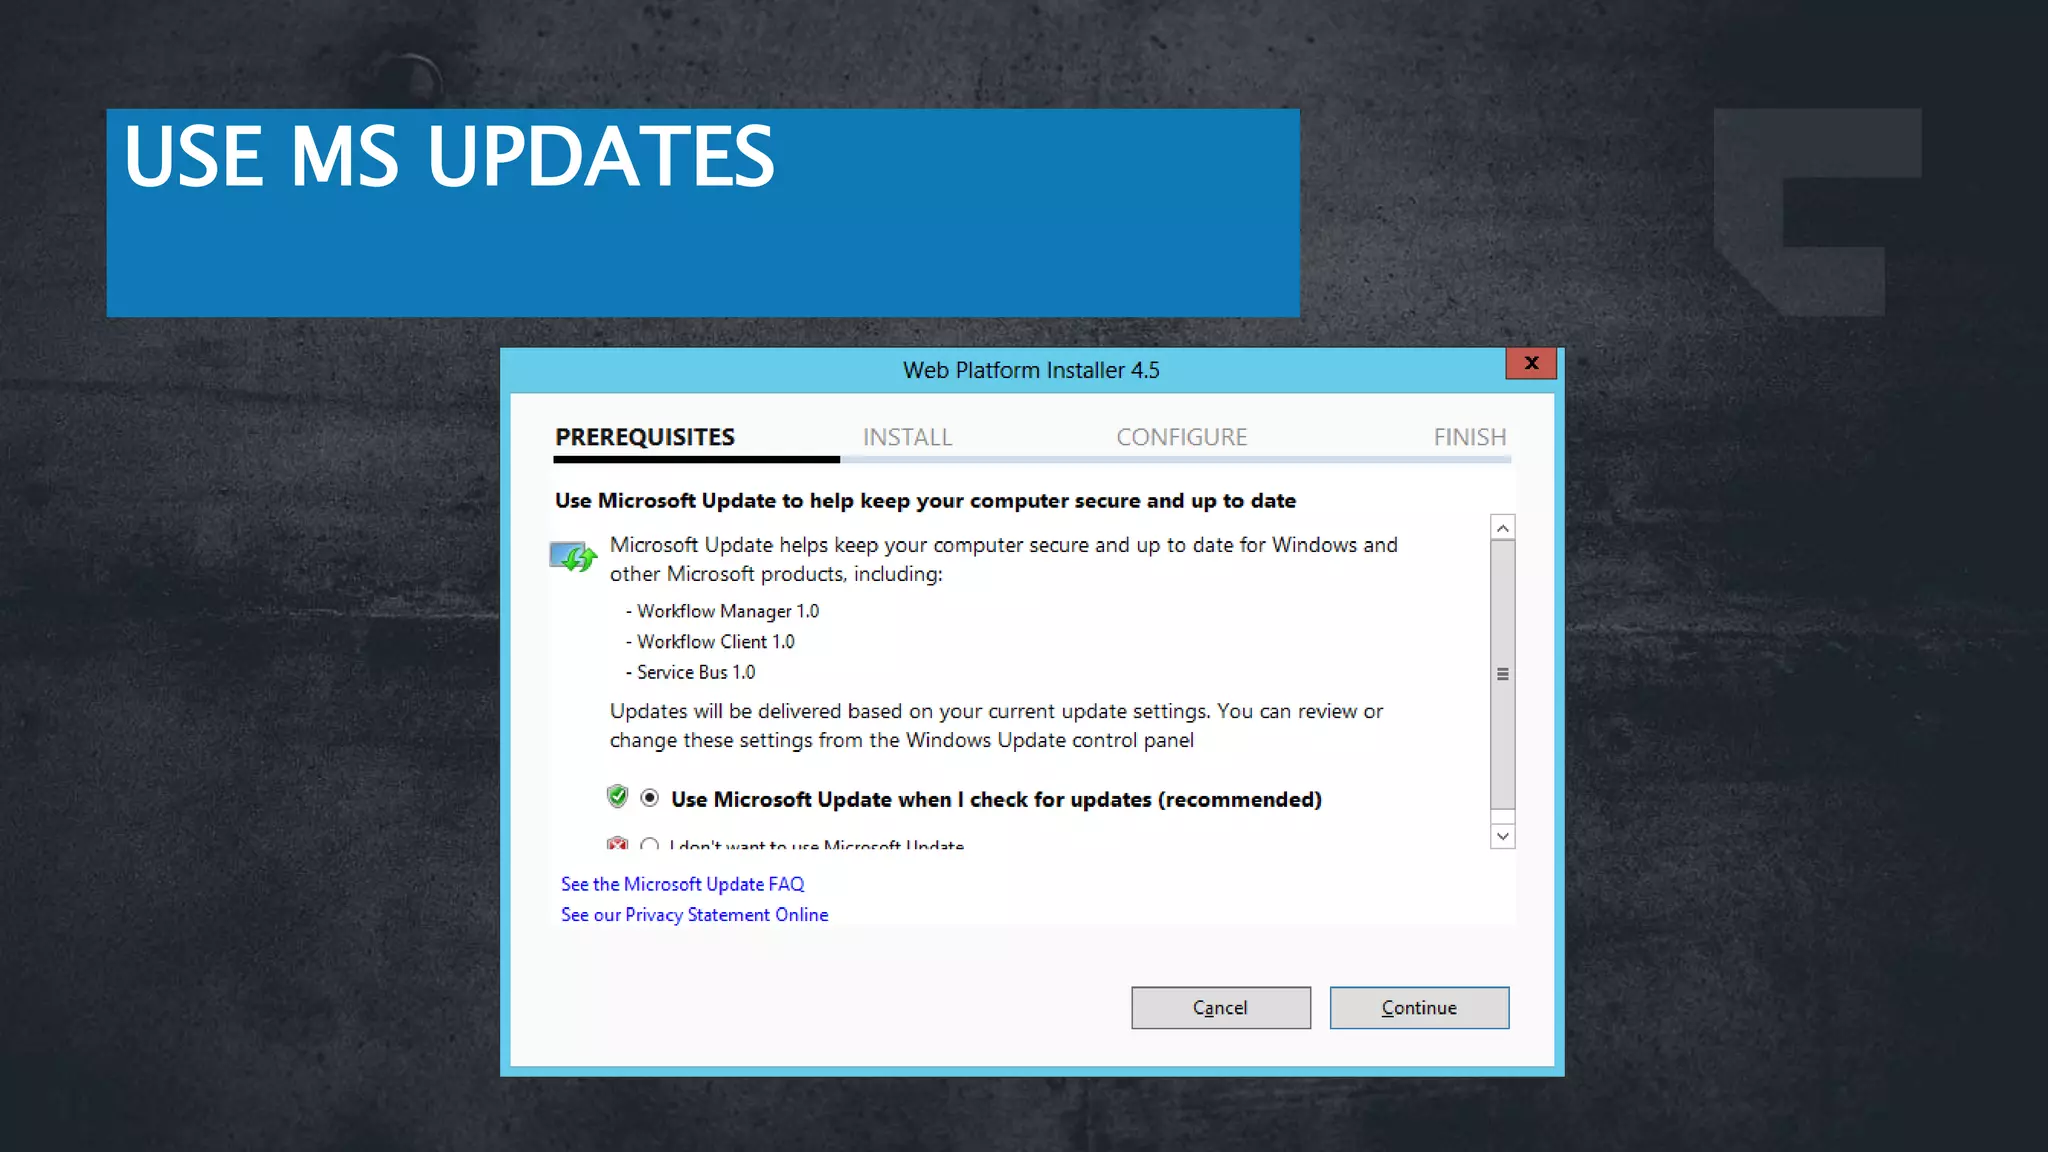Click the Workflow Manager 1.0 list entry
Viewport: 2048px width, 1152px height.
727,611
